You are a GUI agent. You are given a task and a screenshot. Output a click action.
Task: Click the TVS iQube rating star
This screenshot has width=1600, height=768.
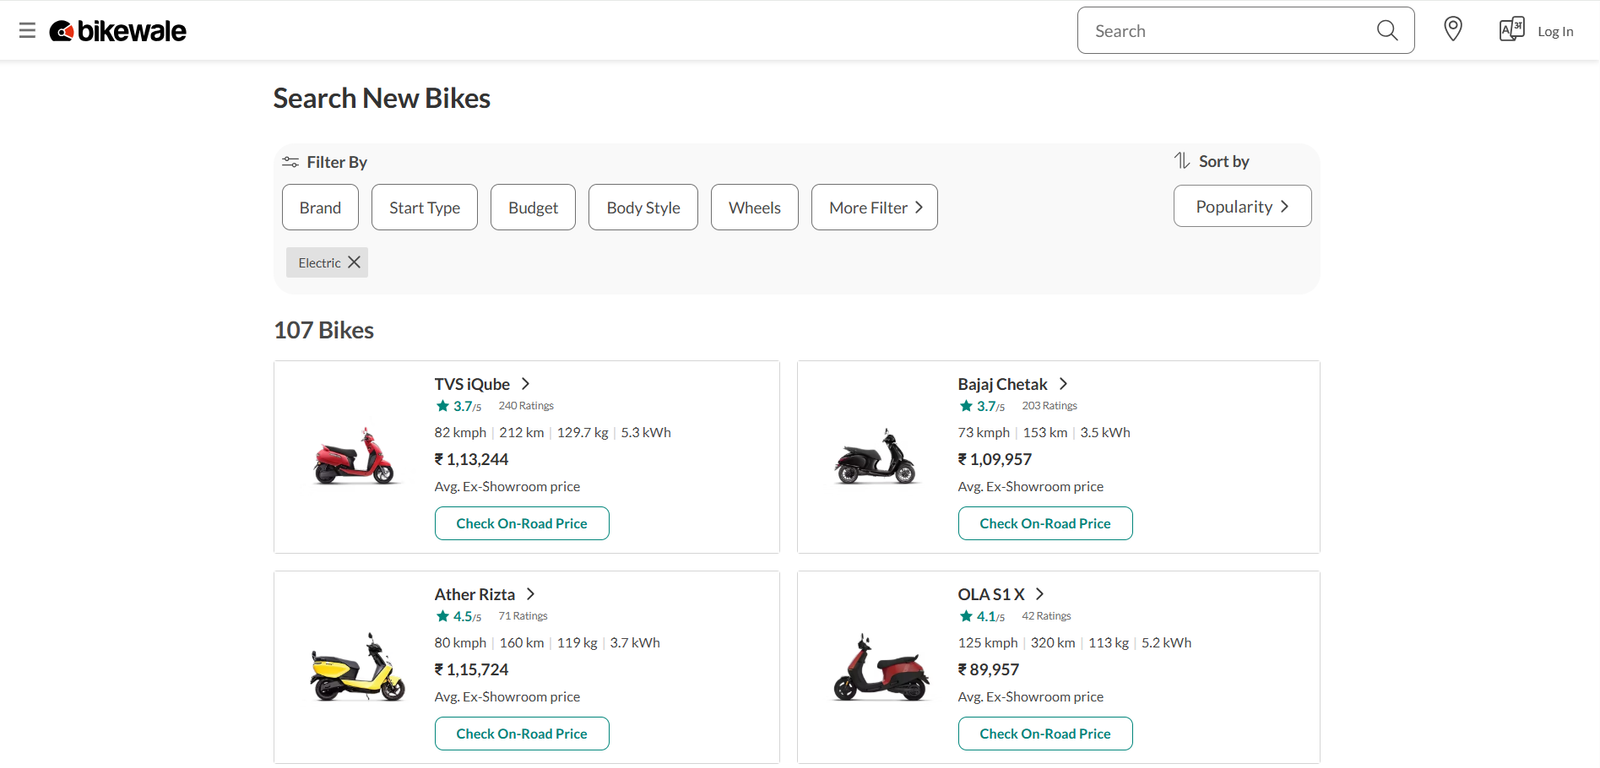442,406
